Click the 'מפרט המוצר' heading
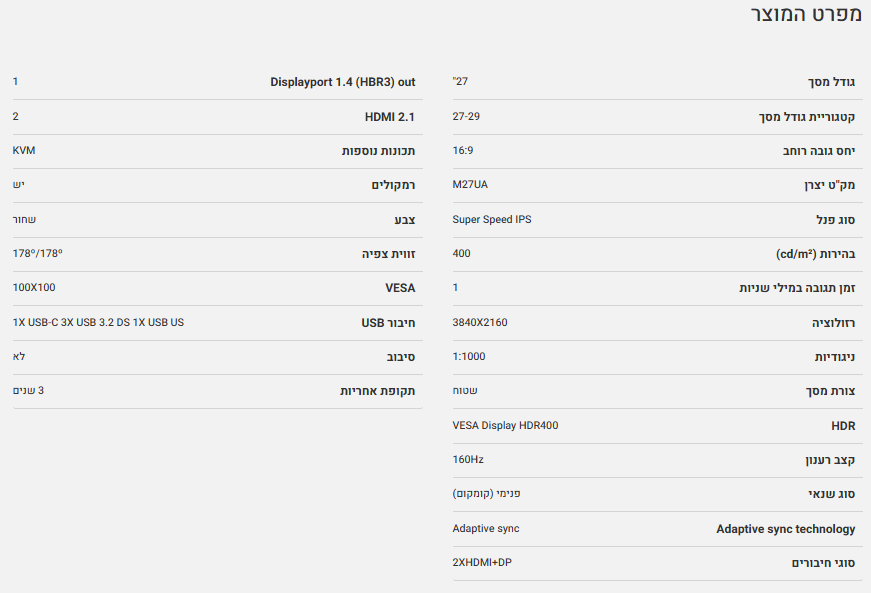Viewport: 871px width, 593px height. 806,15
